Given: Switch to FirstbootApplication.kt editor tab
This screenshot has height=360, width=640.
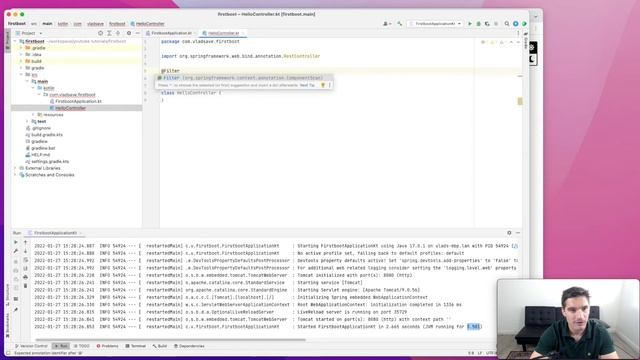Looking at the screenshot, I should [170, 33].
